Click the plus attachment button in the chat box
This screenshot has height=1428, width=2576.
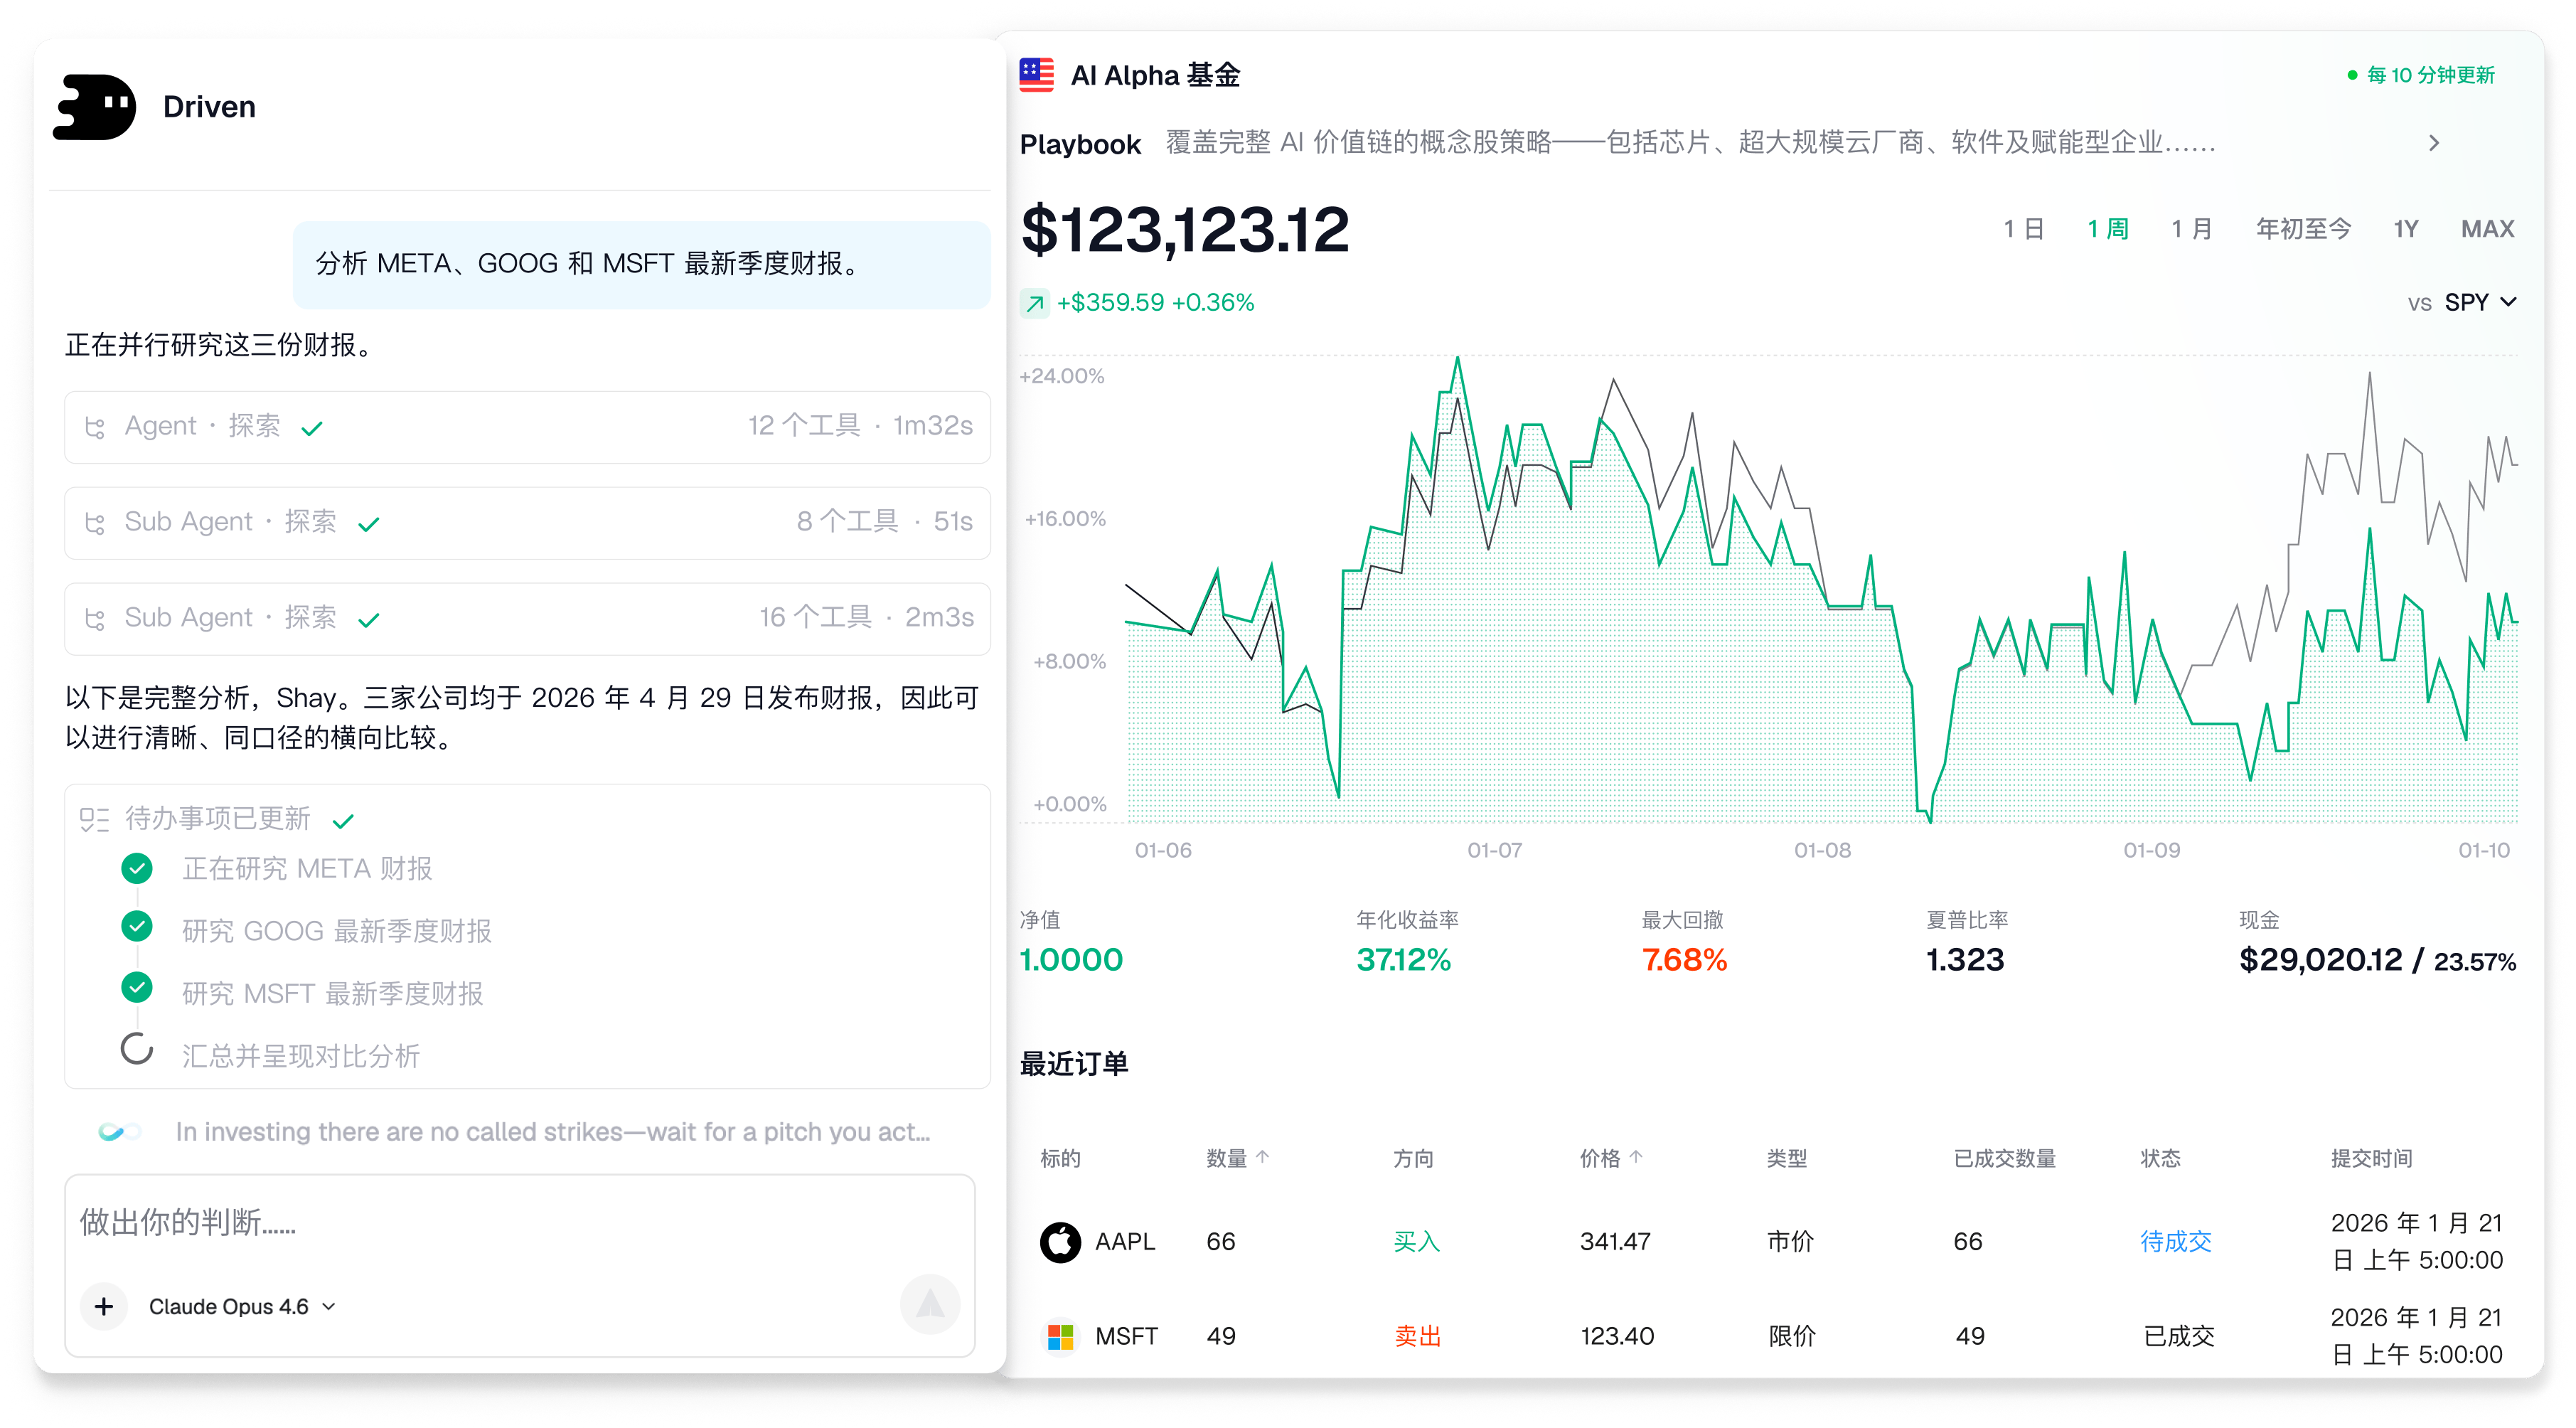(x=104, y=1306)
